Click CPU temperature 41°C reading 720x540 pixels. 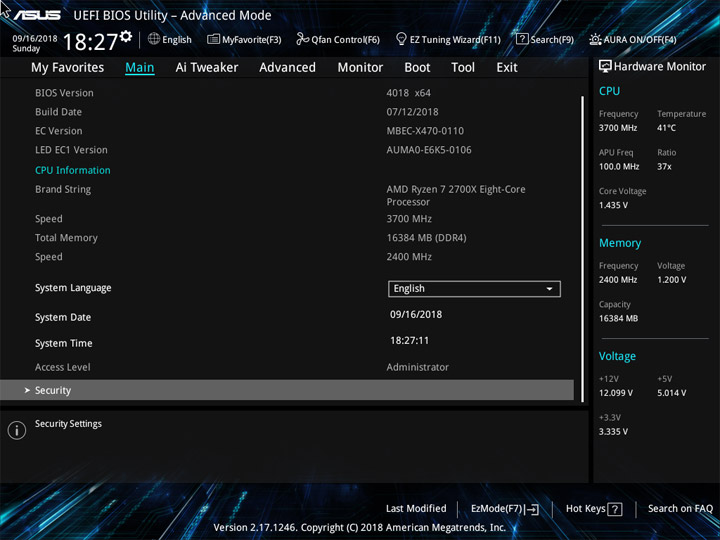[x=666, y=128]
